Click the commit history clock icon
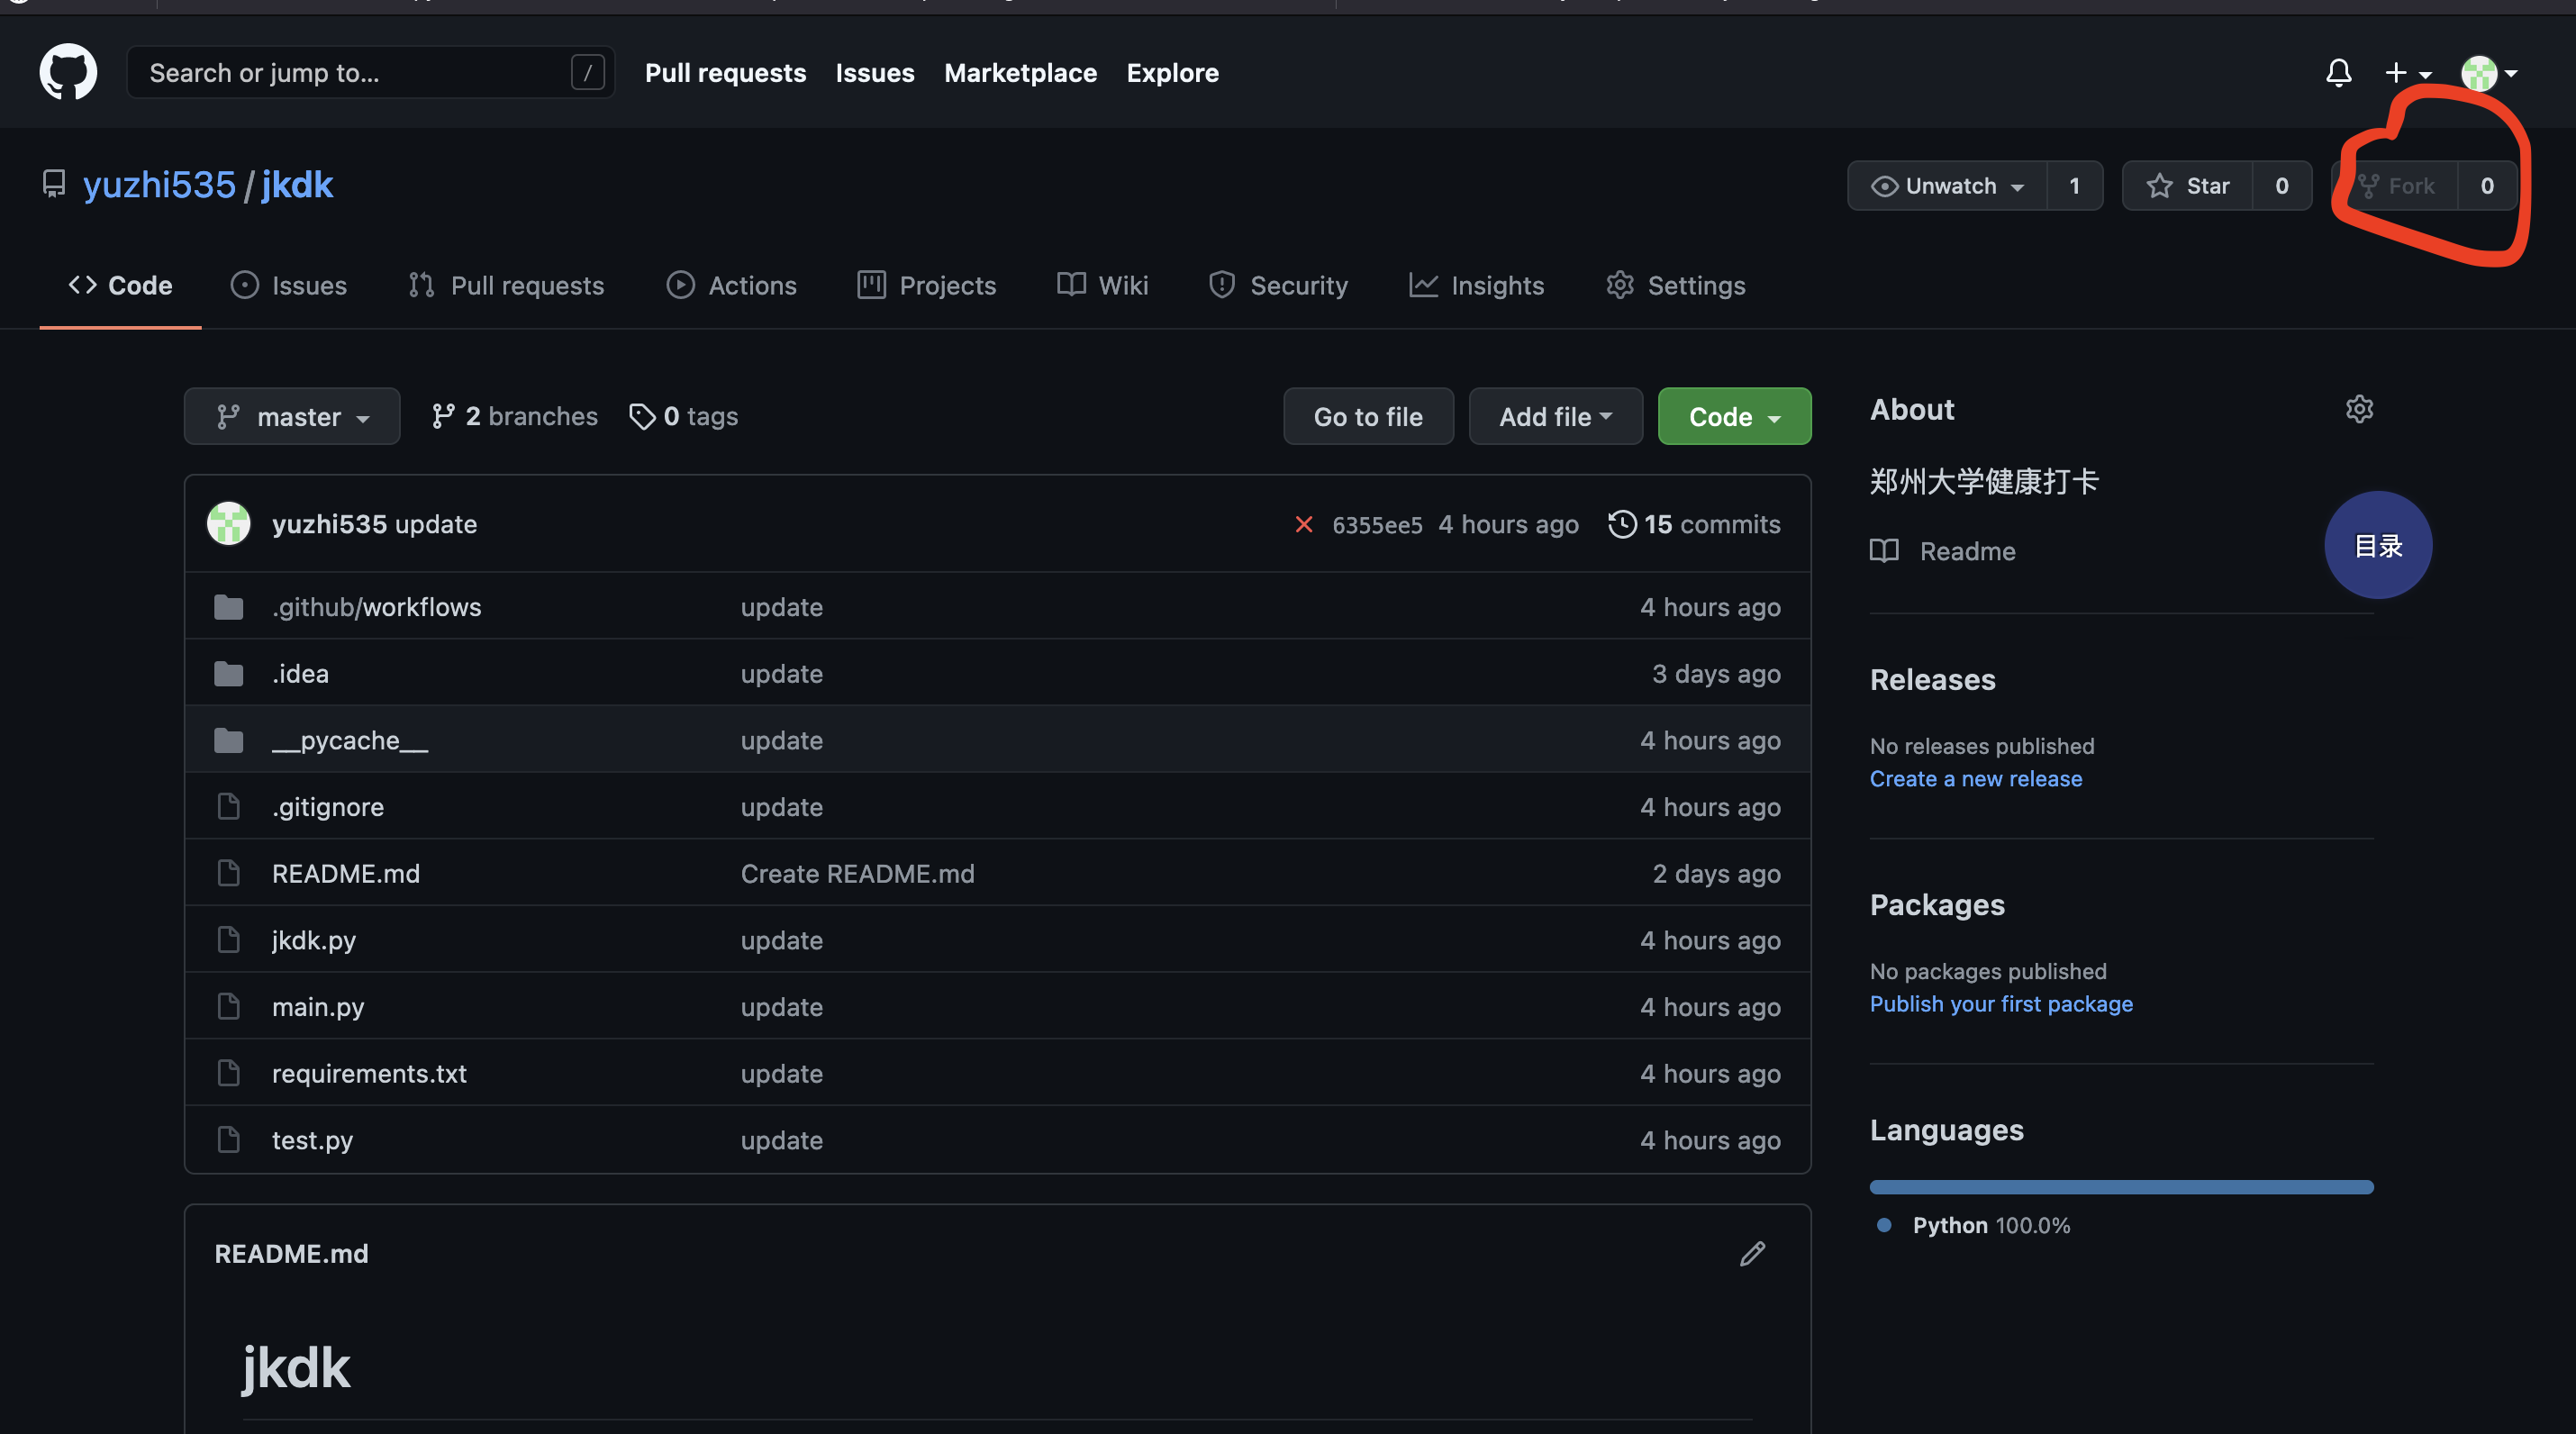Image resolution: width=2576 pixels, height=1434 pixels. [x=1622, y=524]
